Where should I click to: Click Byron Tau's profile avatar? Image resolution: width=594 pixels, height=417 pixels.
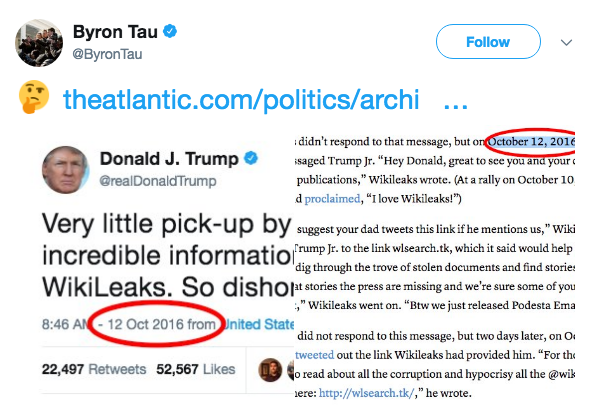coord(39,43)
